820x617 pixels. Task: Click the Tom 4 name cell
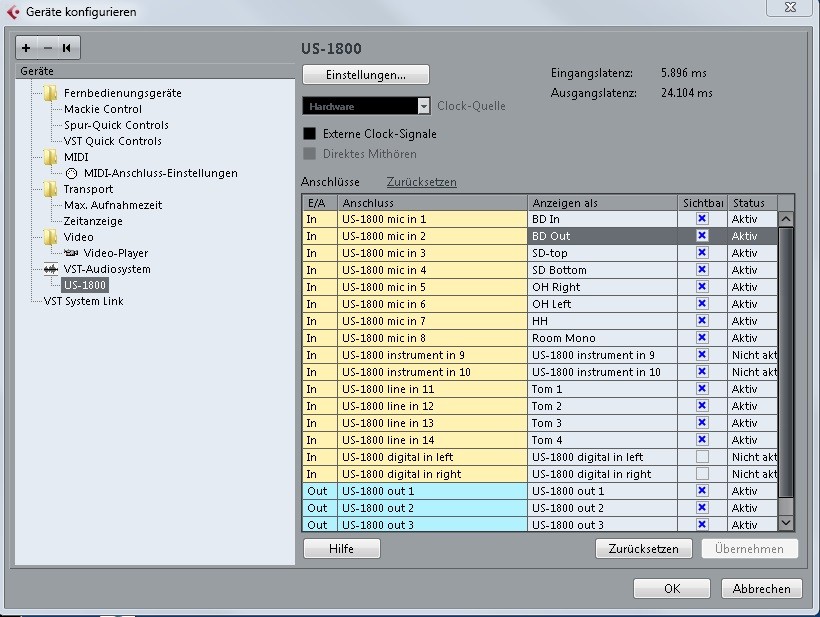[602, 440]
